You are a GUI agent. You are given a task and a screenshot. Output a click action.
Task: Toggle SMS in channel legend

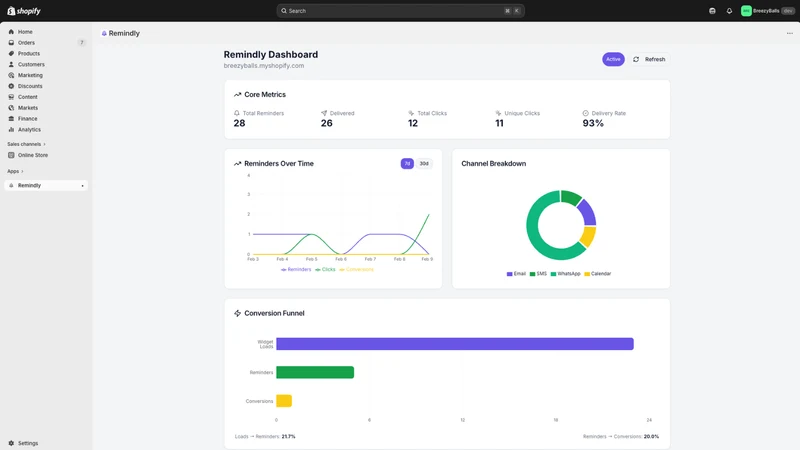click(x=538, y=274)
